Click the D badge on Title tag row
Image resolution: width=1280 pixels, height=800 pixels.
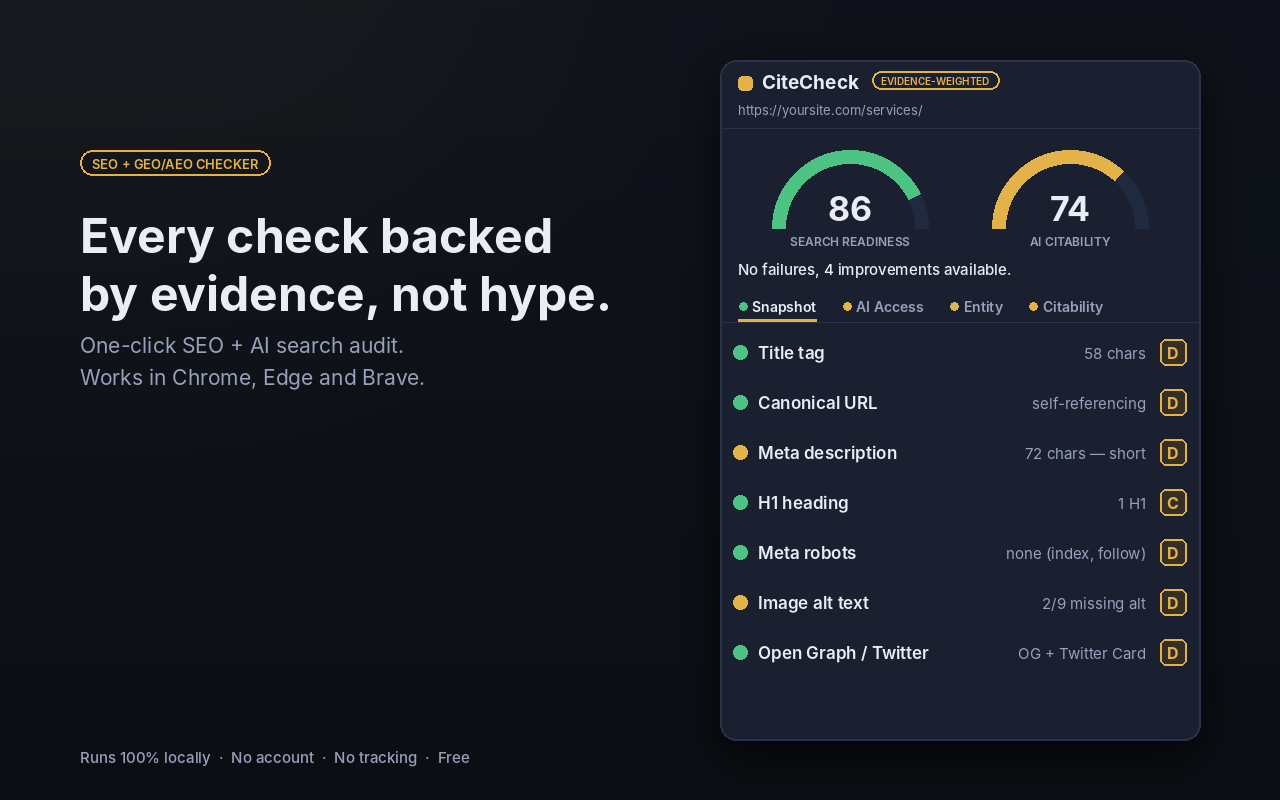pos(1173,353)
